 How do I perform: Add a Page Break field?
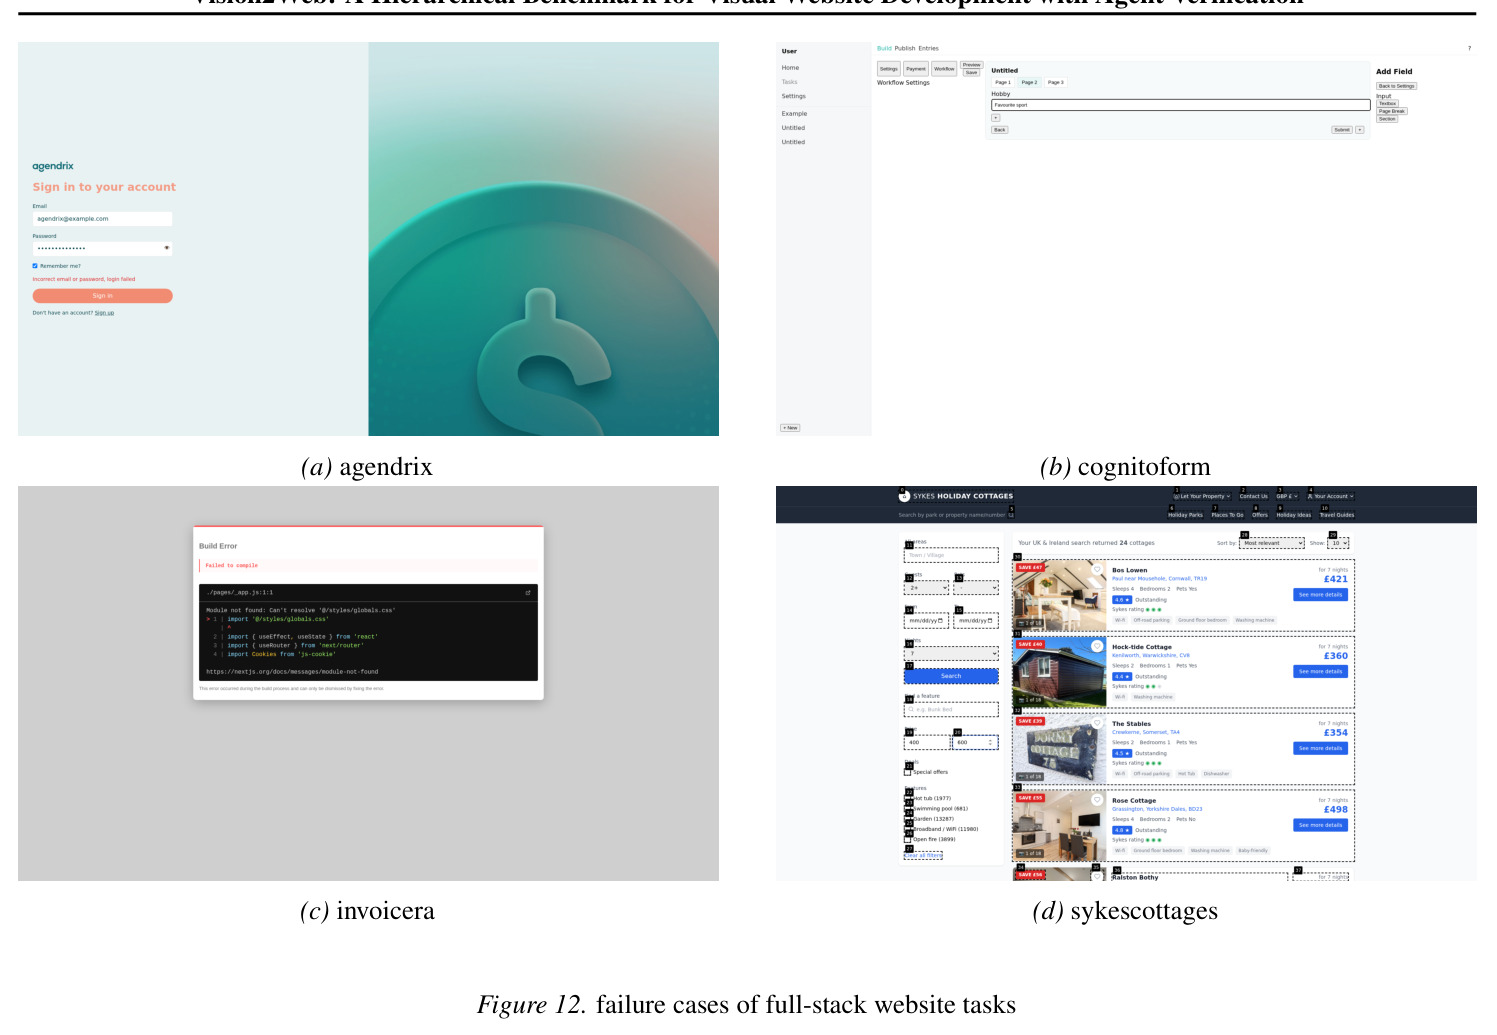[1392, 111]
